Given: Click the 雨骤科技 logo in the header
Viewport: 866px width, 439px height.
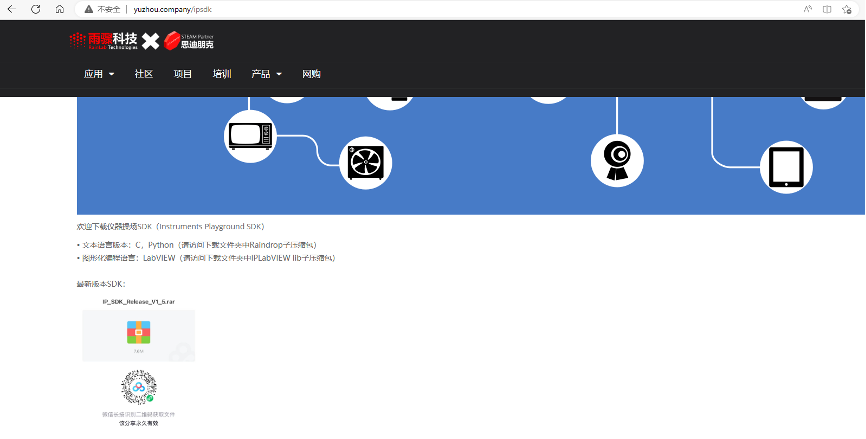Looking at the screenshot, I should [x=103, y=41].
